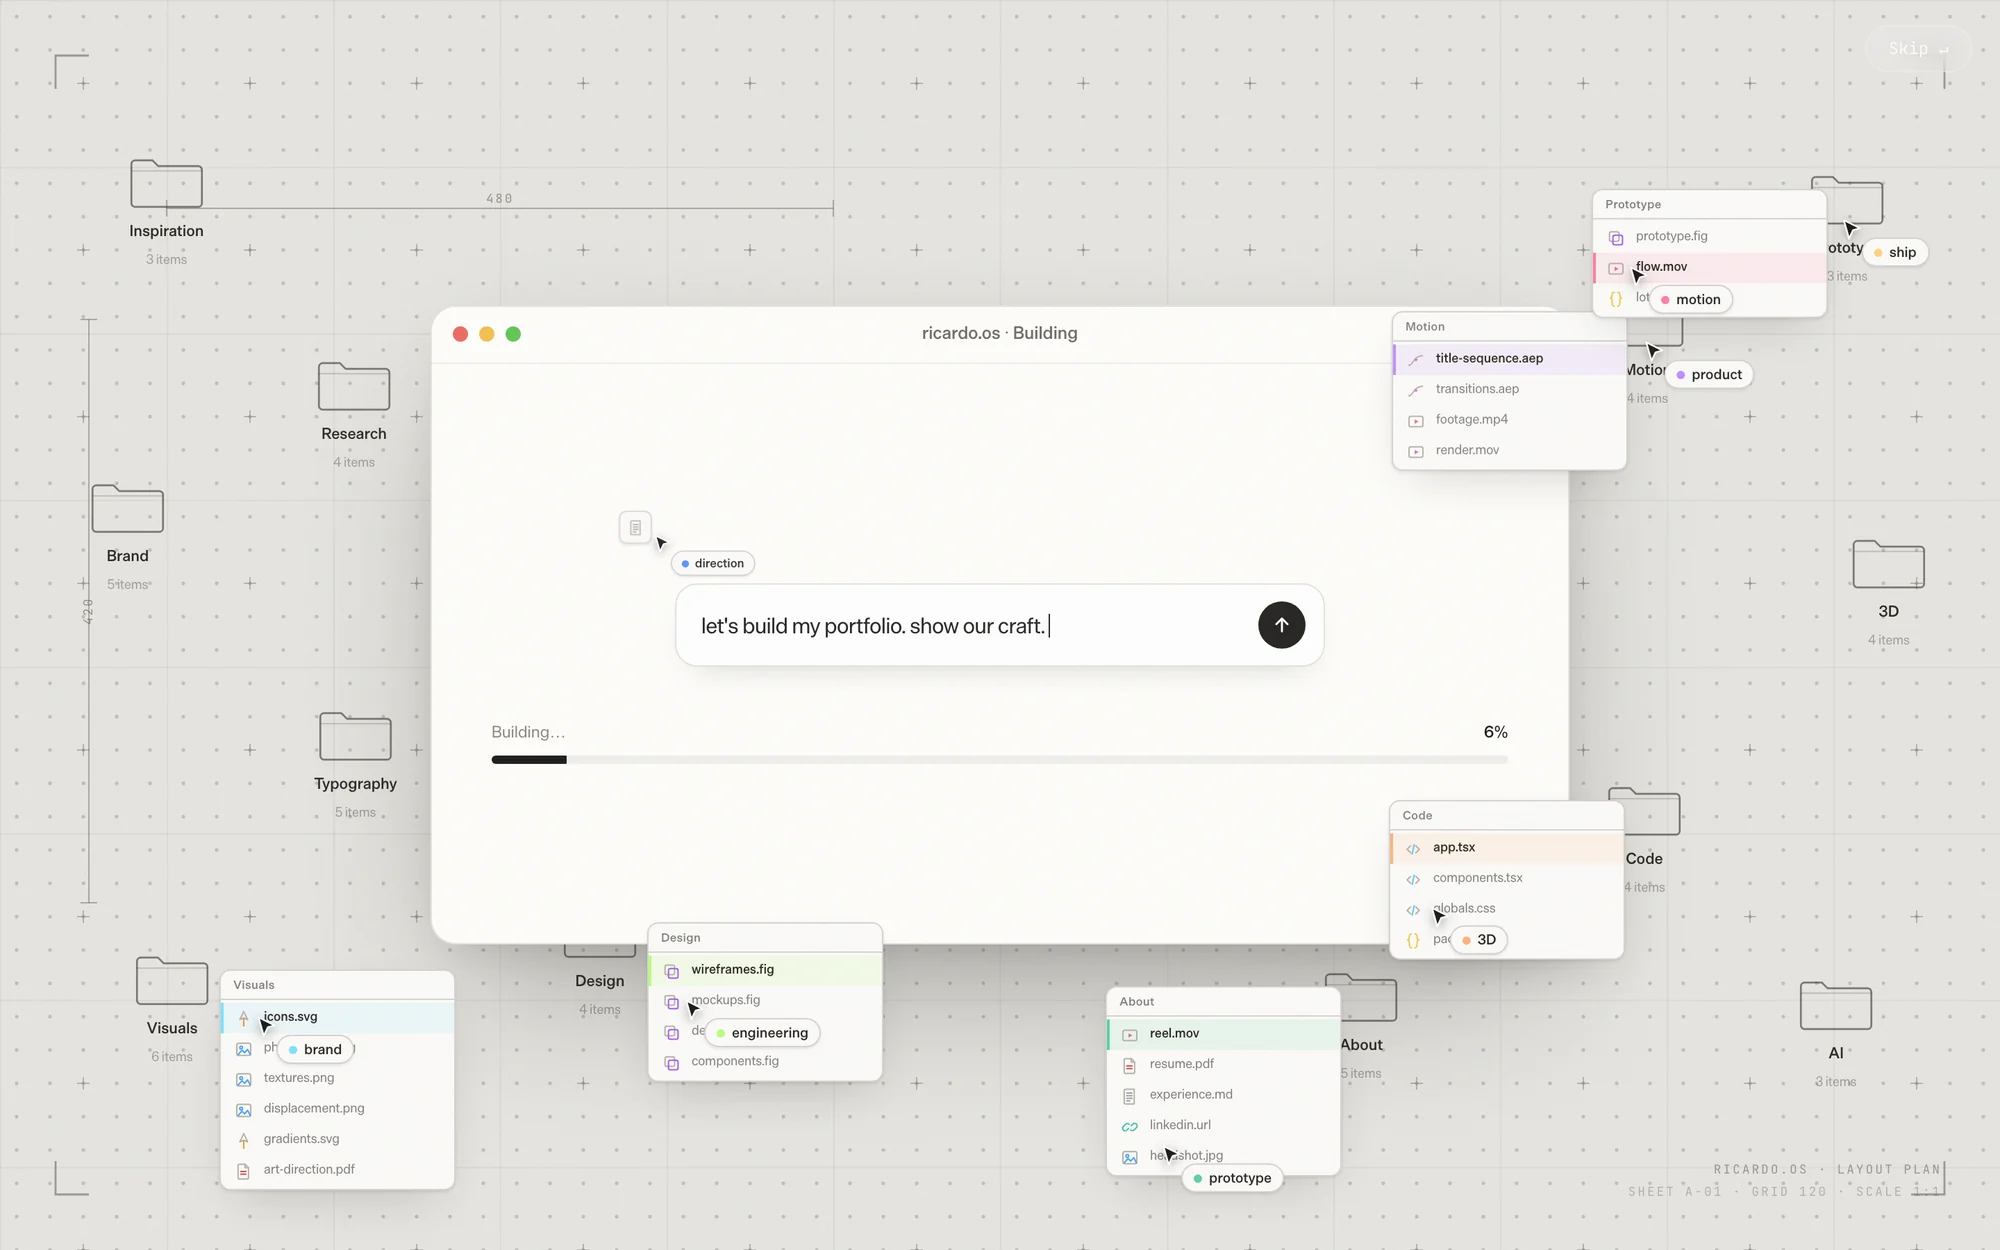
Task: Click the pdf icon beside art-direction.pdf
Action: [244, 1171]
